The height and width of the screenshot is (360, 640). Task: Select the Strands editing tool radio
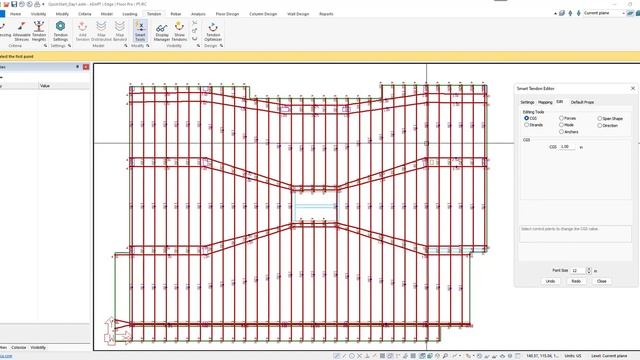[527, 125]
